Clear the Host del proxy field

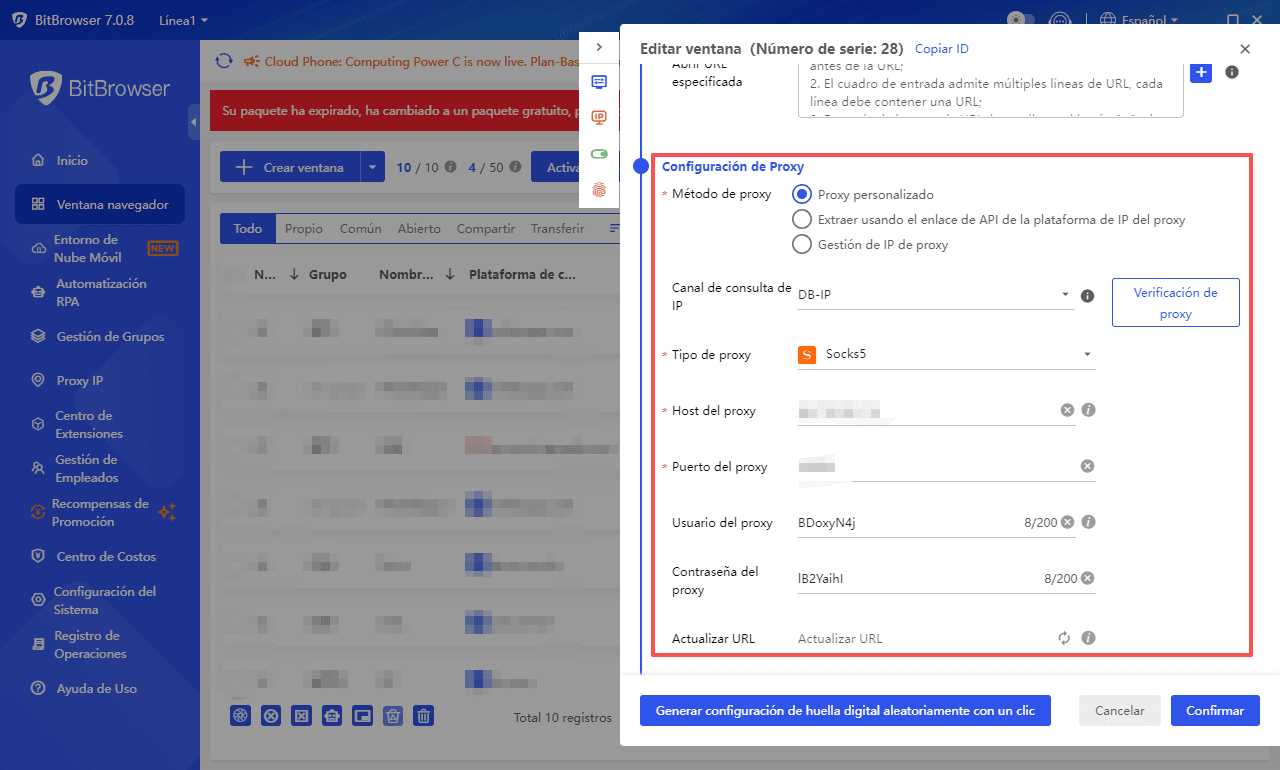[x=1067, y=410]
